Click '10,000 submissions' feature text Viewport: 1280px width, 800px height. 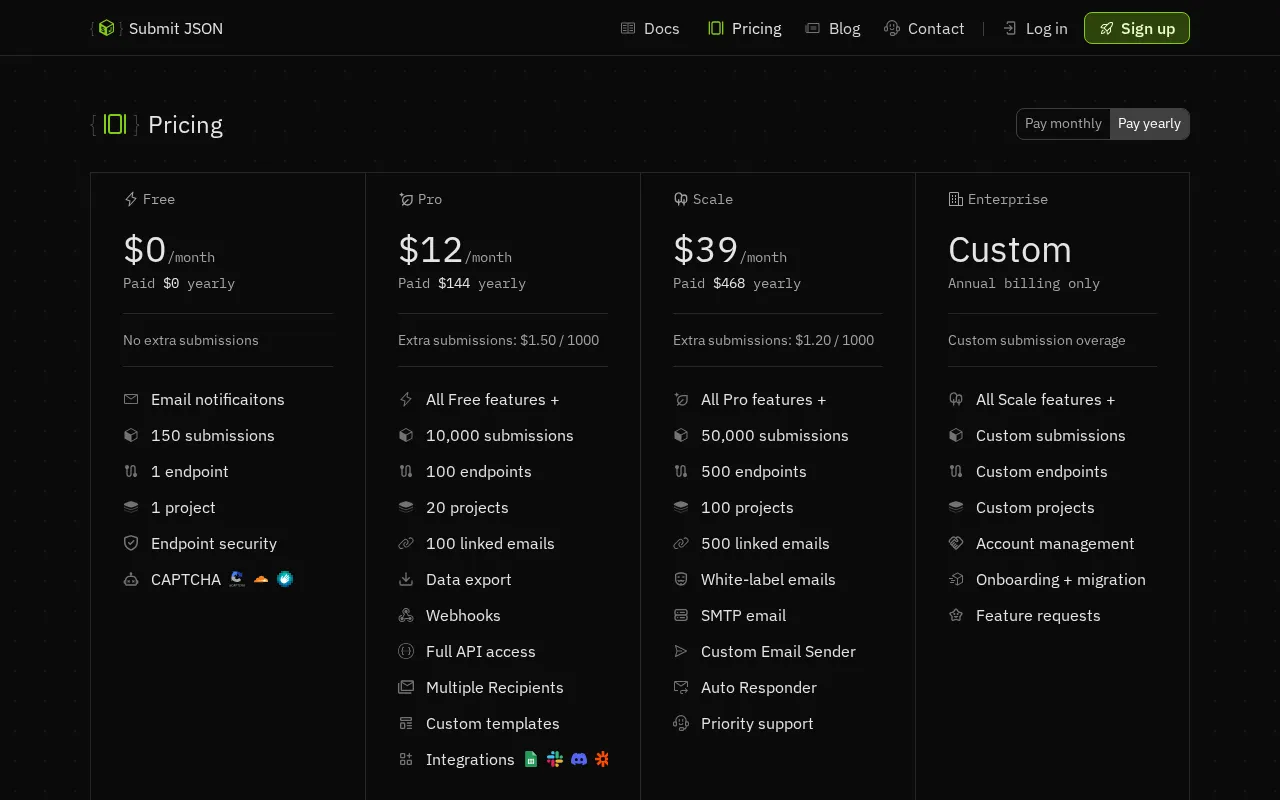coord(500,435)
